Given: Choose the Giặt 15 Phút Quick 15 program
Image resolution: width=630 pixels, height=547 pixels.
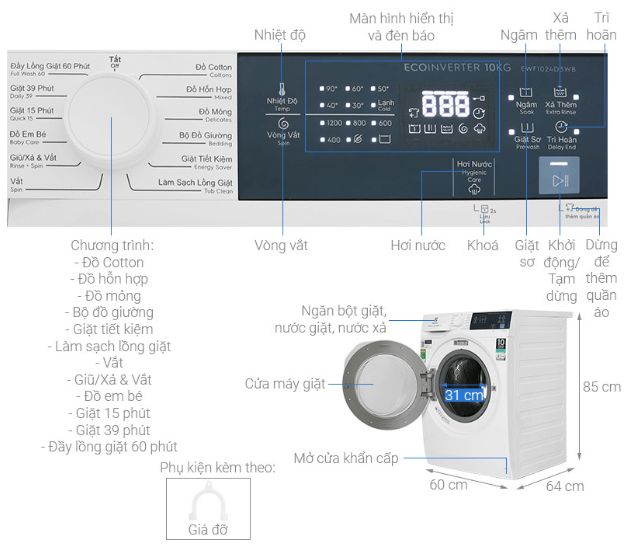Looking at the screenshot, I should (x=32, y=113).
